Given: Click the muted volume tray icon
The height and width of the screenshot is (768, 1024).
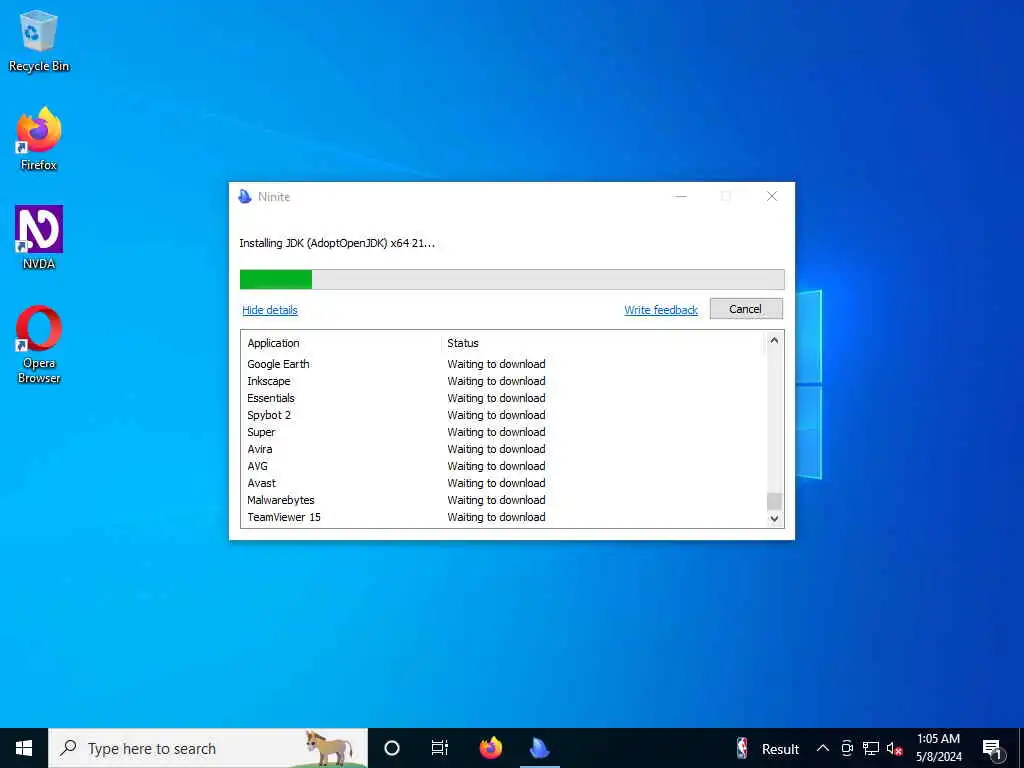Looking at the screenshot, I should [894, 748].
